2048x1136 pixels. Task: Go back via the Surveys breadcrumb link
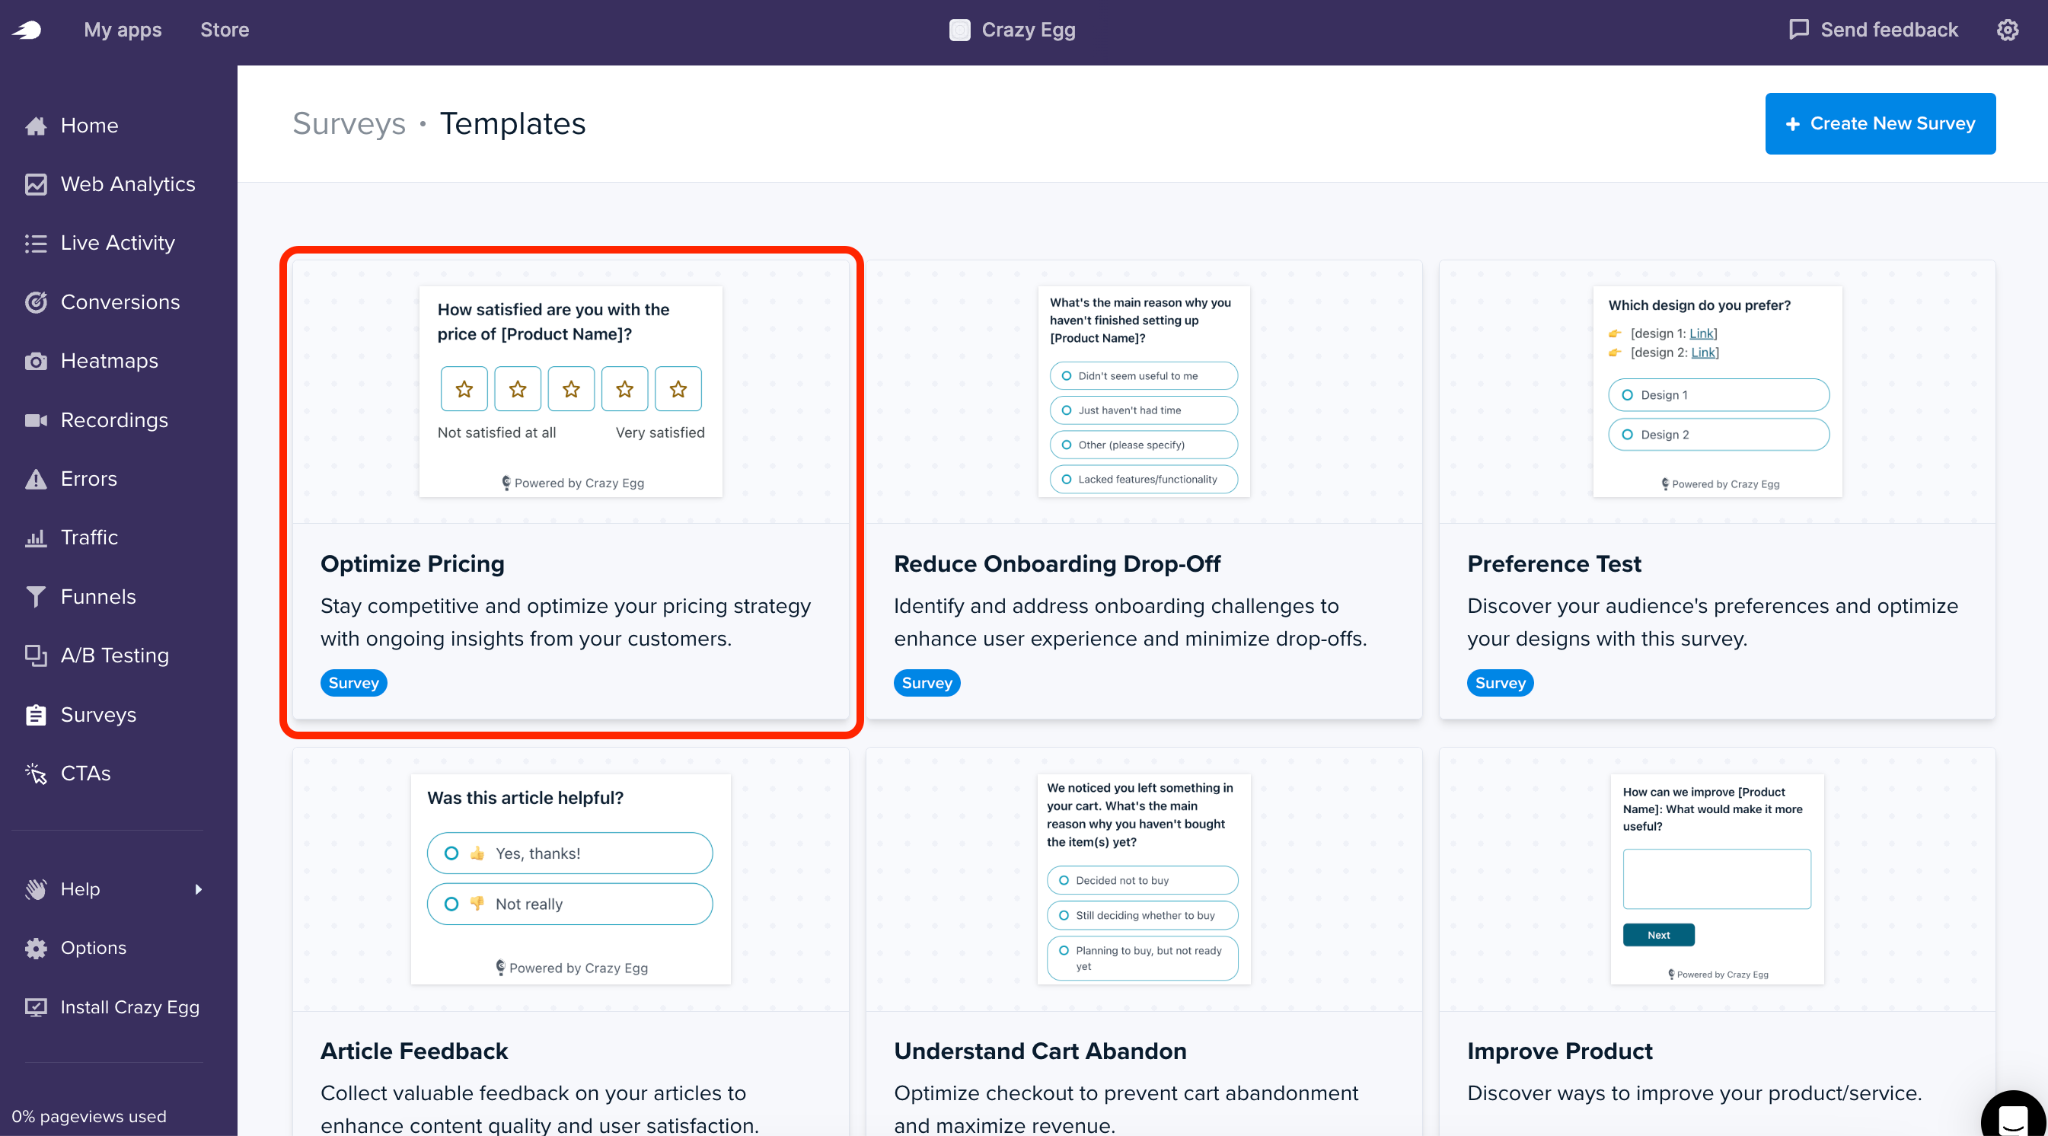(x=349, y=124)
